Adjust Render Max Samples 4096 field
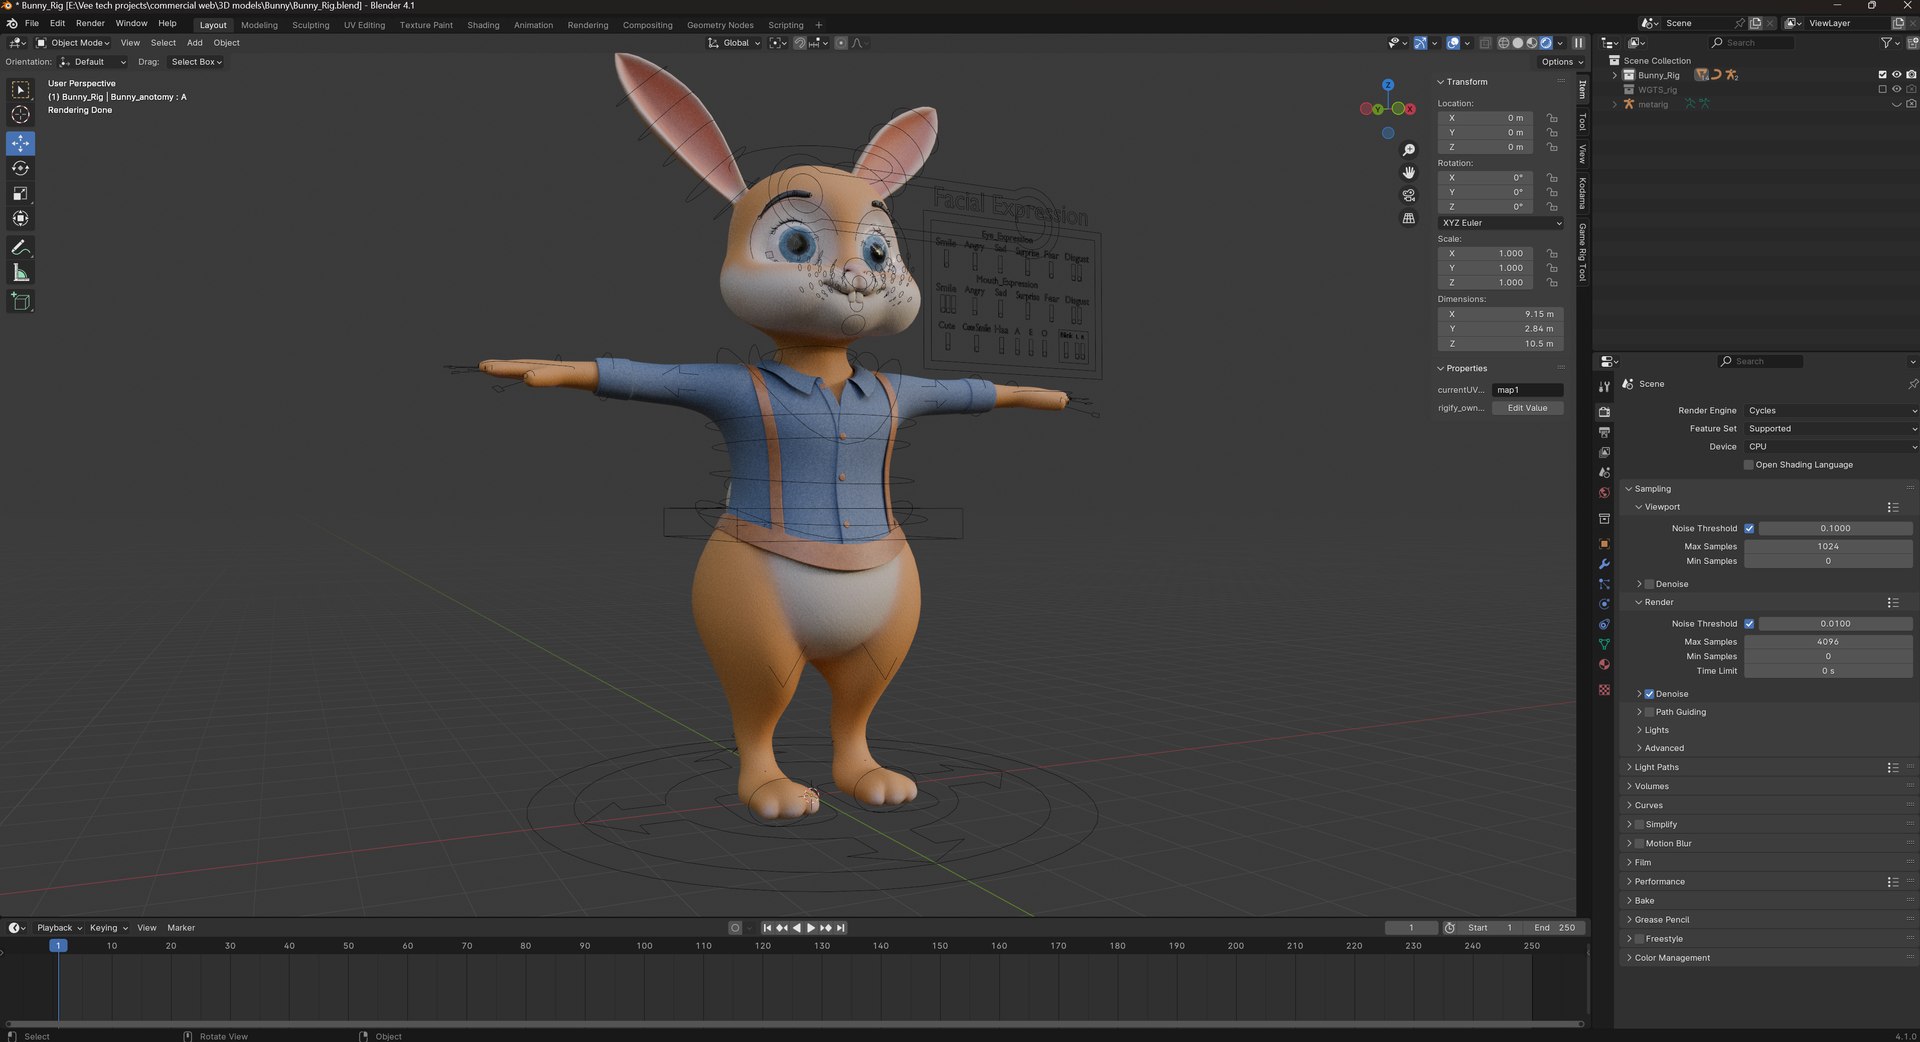The image size is (1920, 1042). point(1828,642)
